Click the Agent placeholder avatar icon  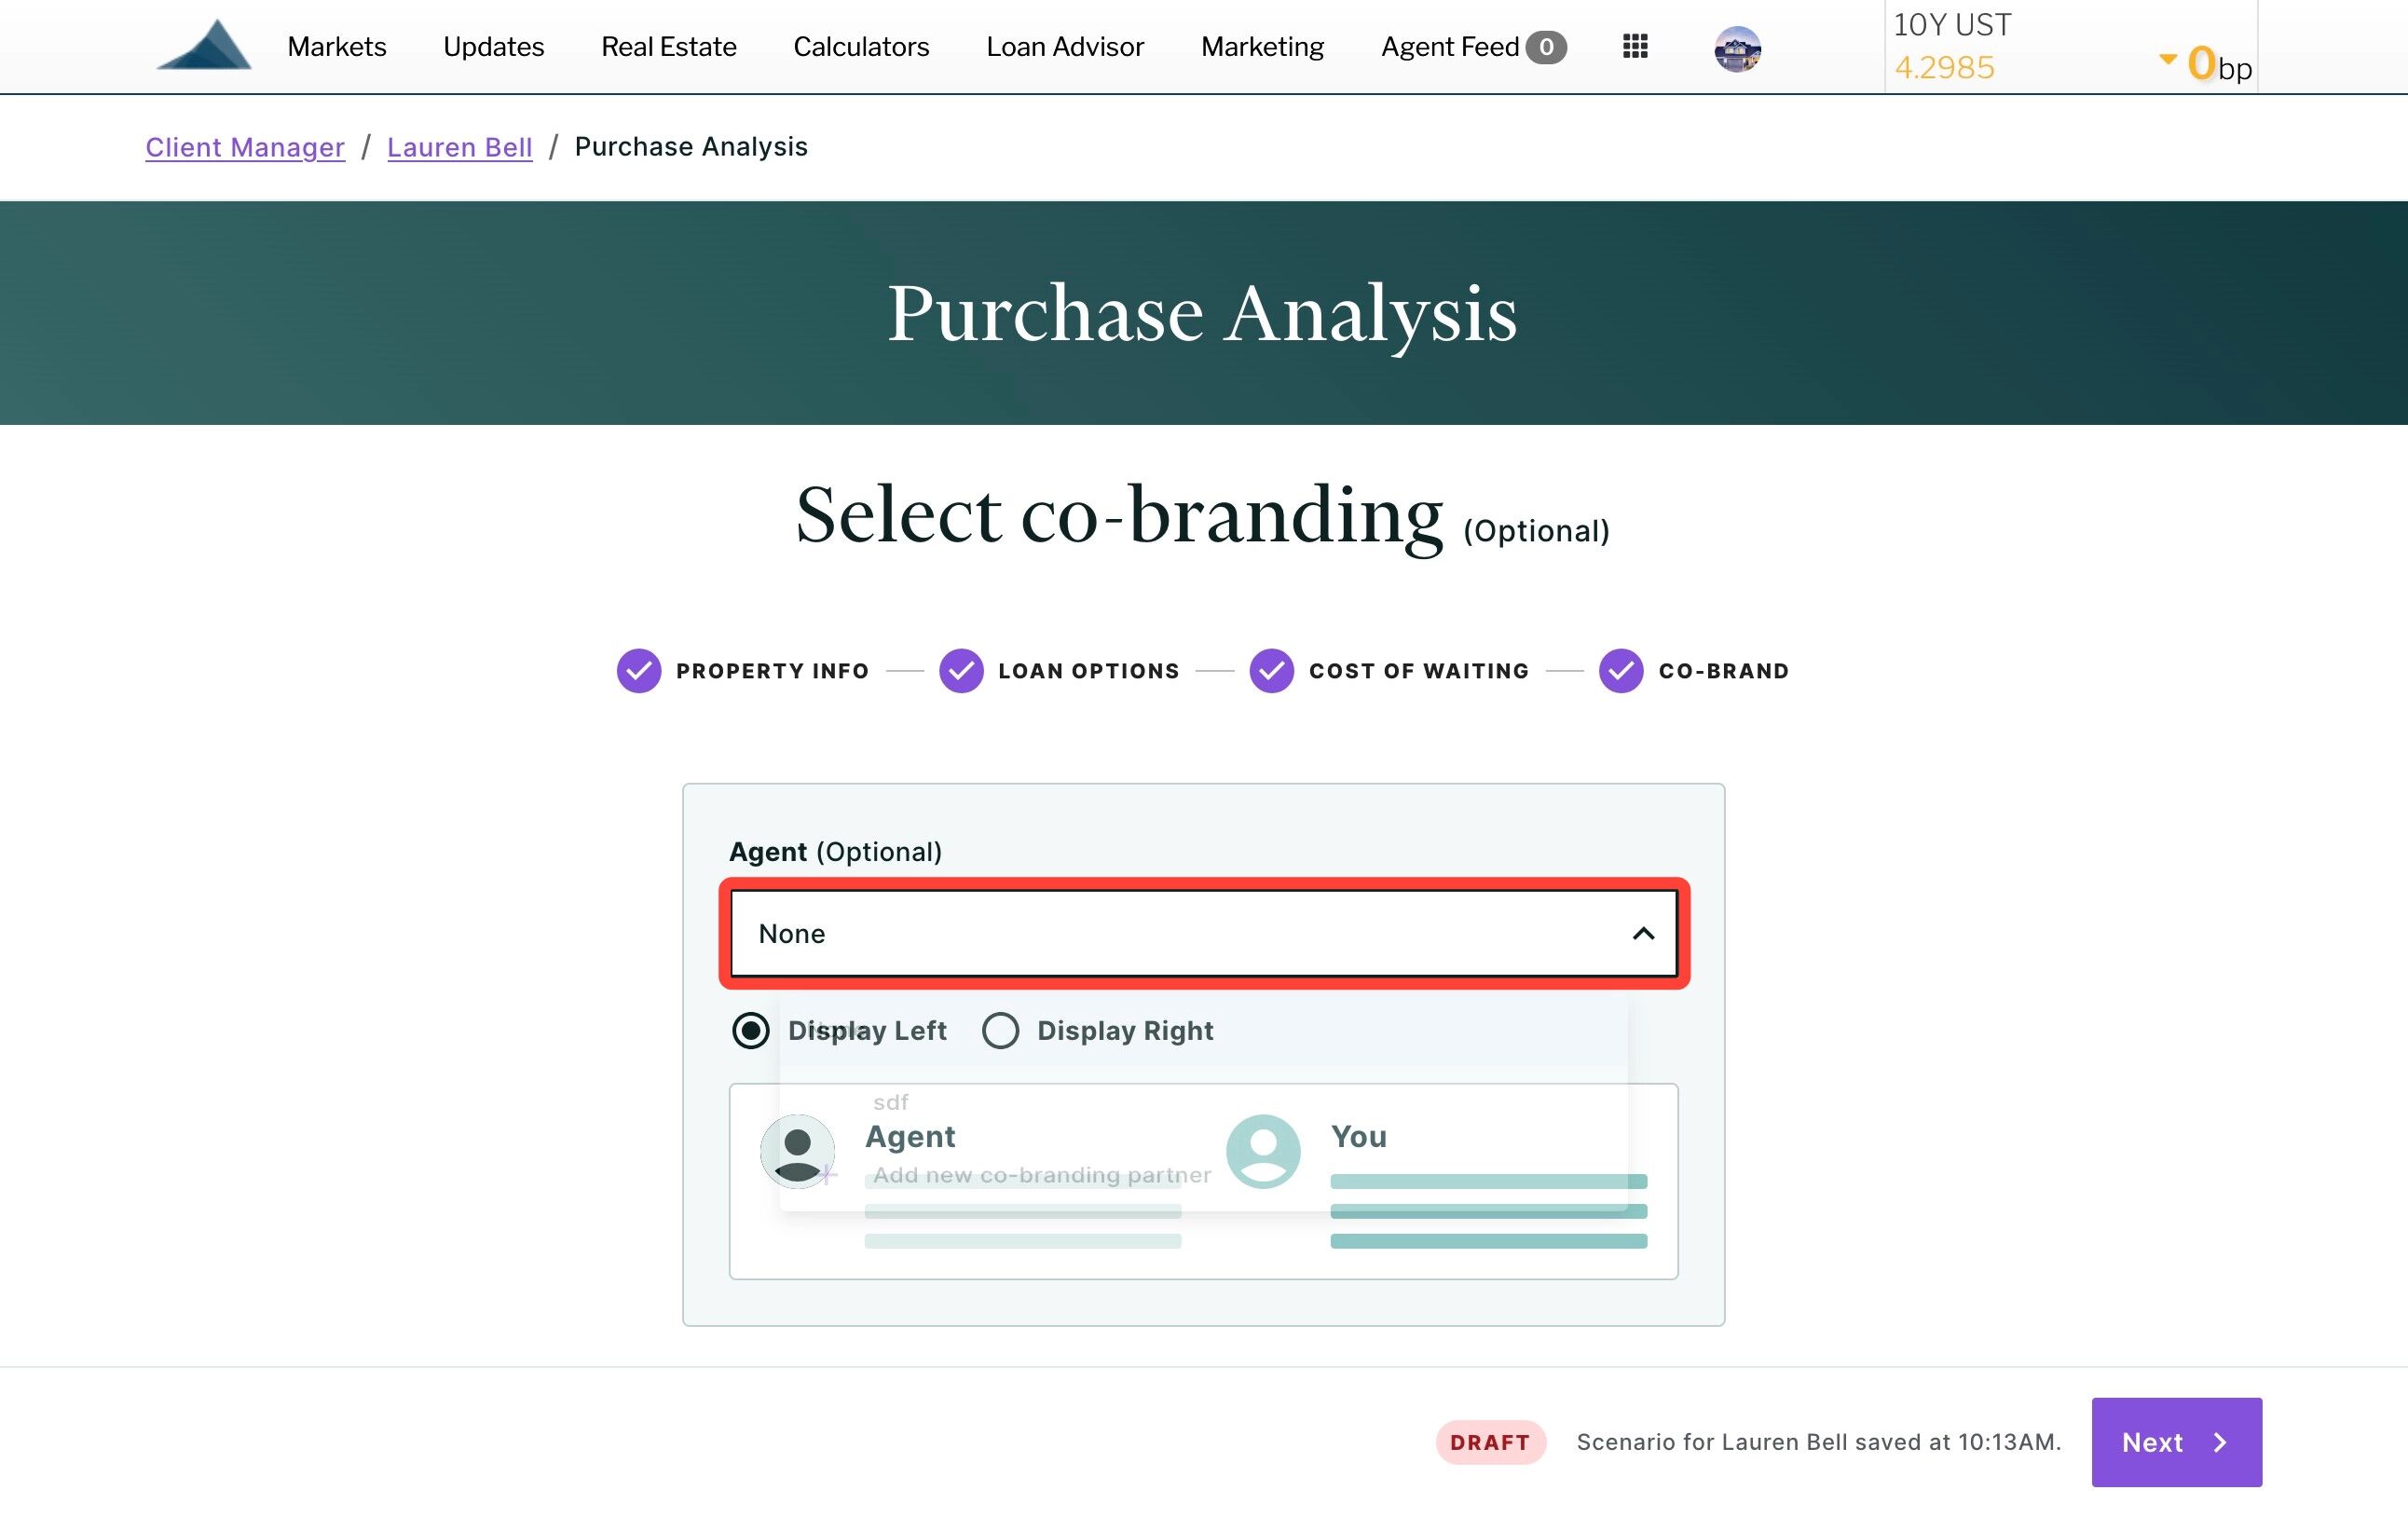[x=797, y=1151]
